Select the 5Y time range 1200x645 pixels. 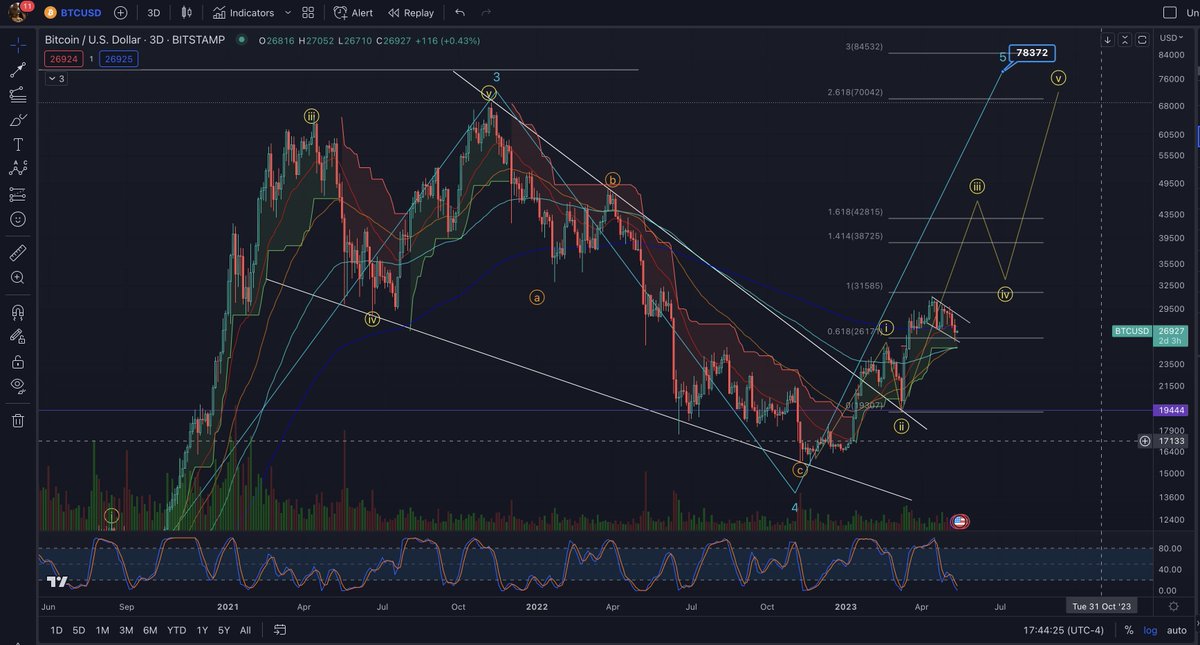coord(224,630)
